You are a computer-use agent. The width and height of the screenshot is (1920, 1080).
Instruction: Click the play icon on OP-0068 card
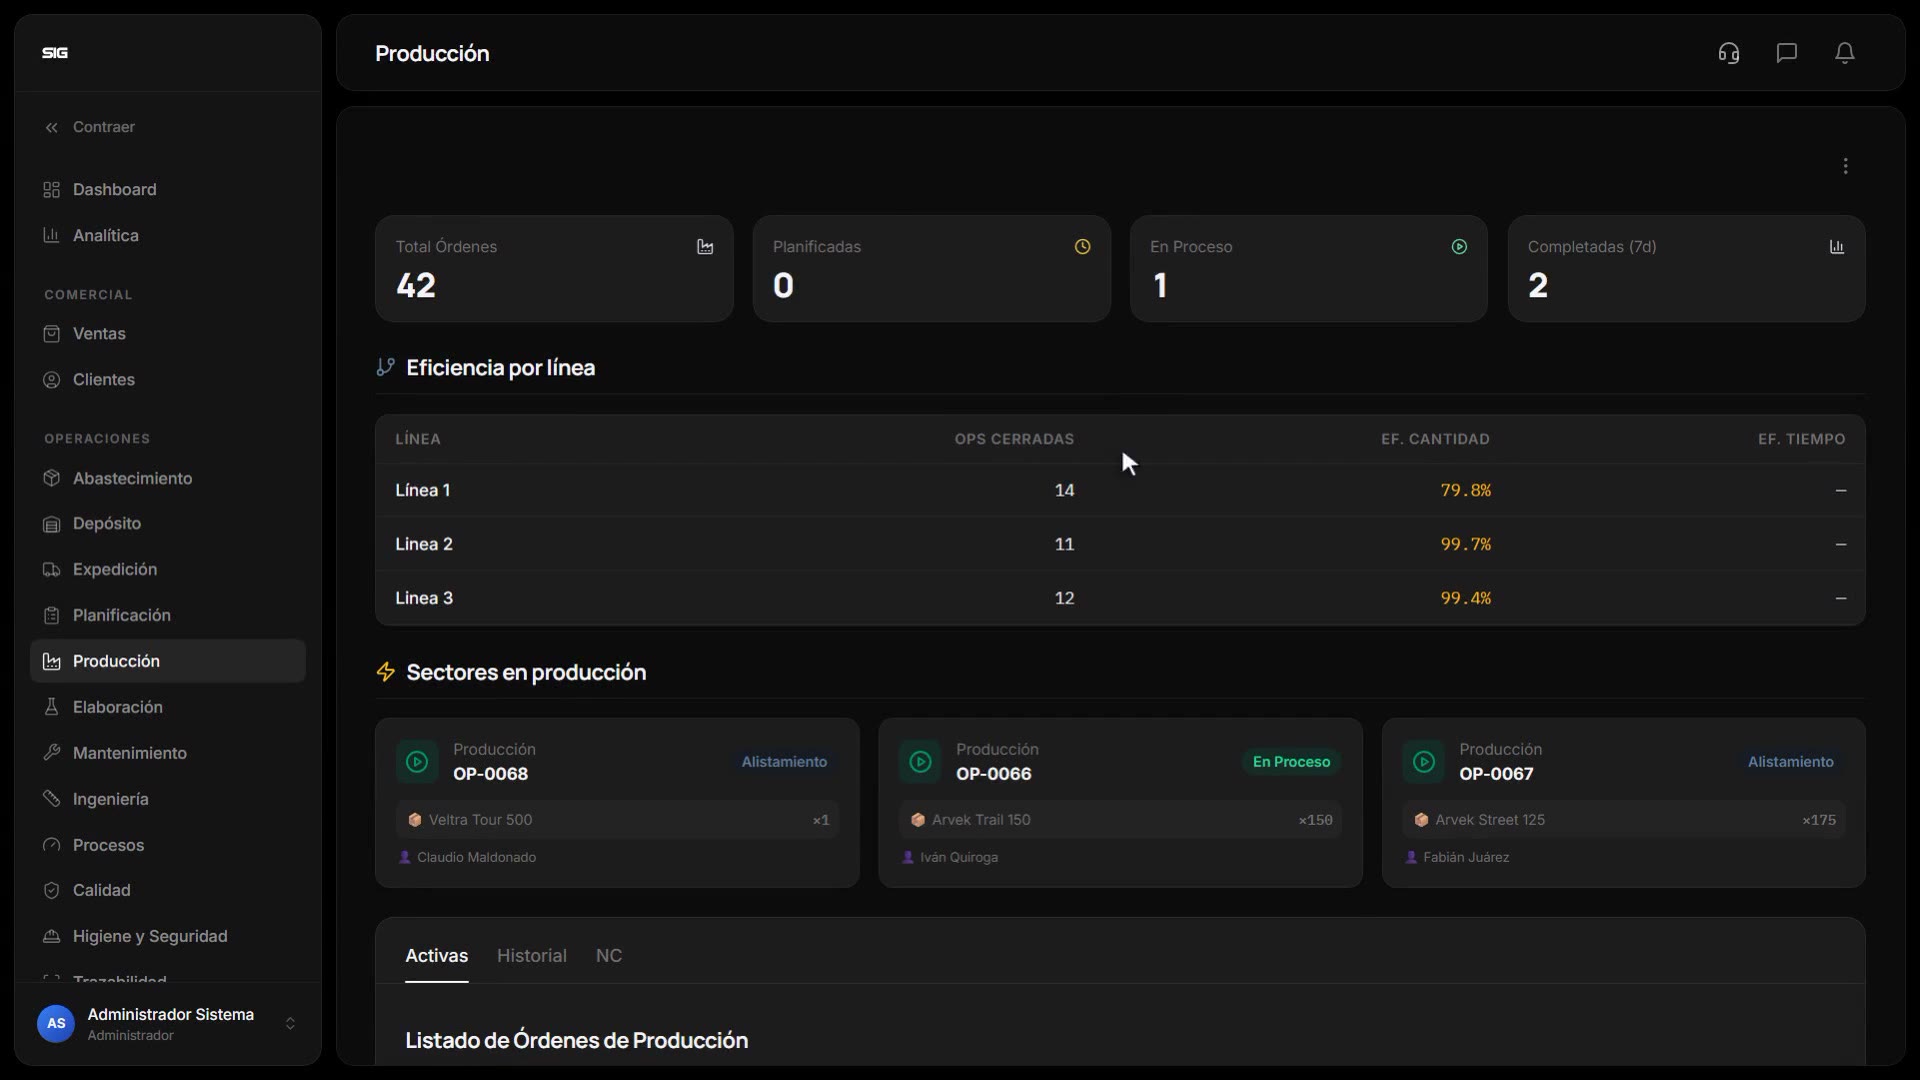point(417,762)
